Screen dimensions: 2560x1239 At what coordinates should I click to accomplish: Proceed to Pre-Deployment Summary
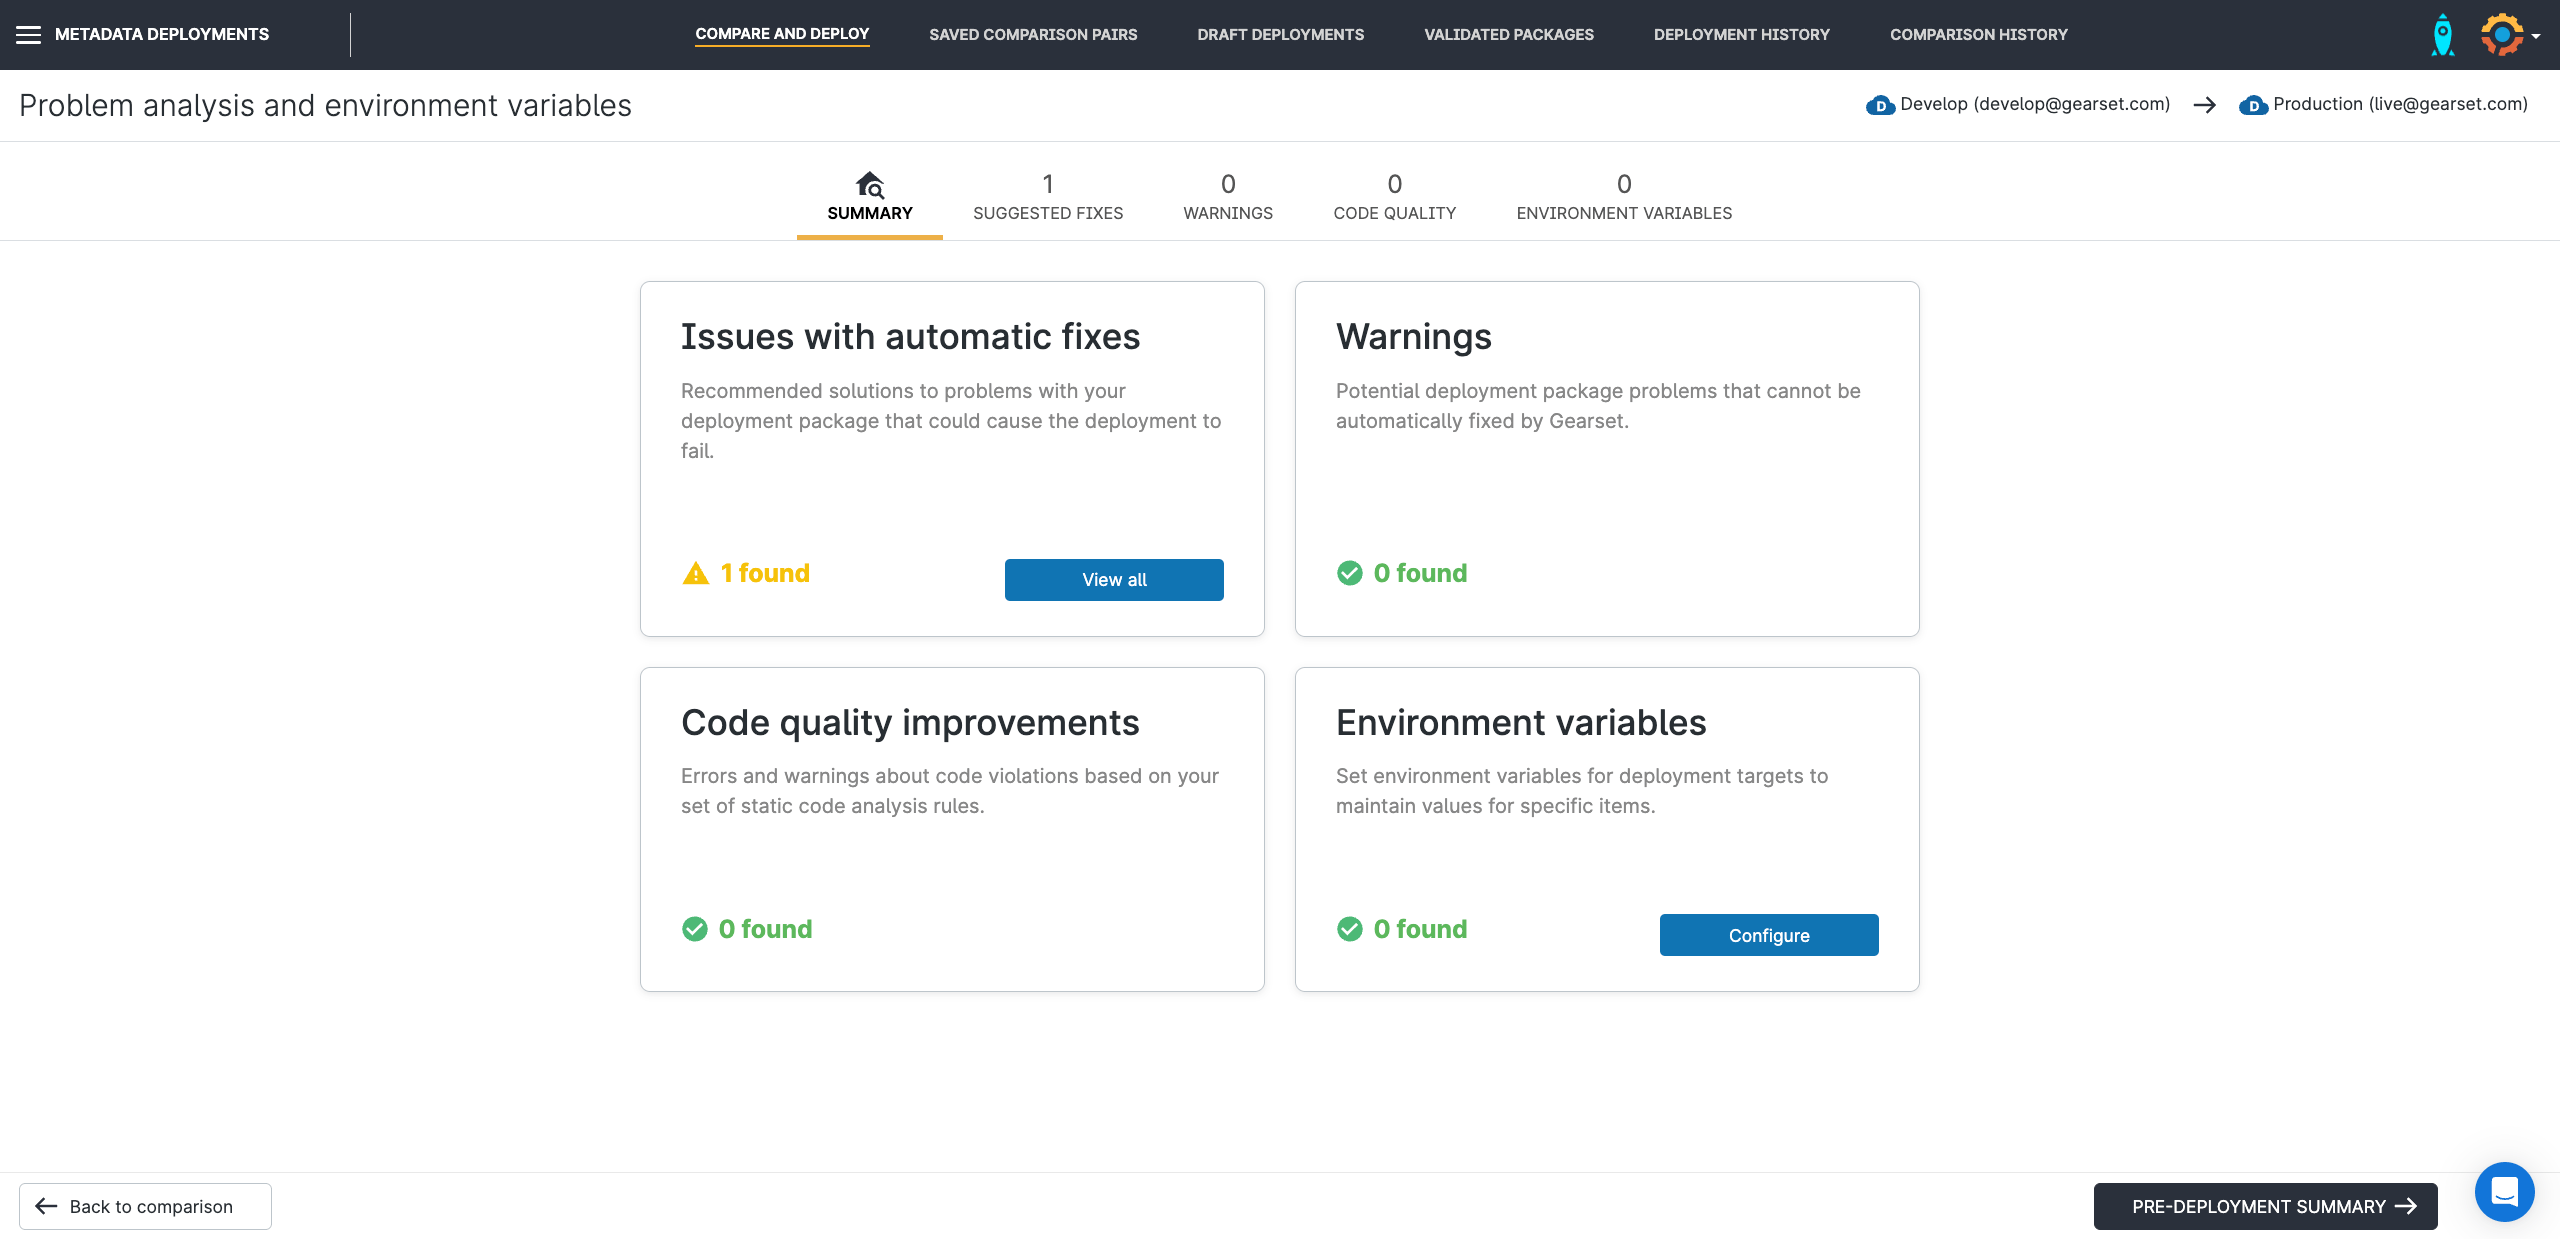(2266, 1207)
